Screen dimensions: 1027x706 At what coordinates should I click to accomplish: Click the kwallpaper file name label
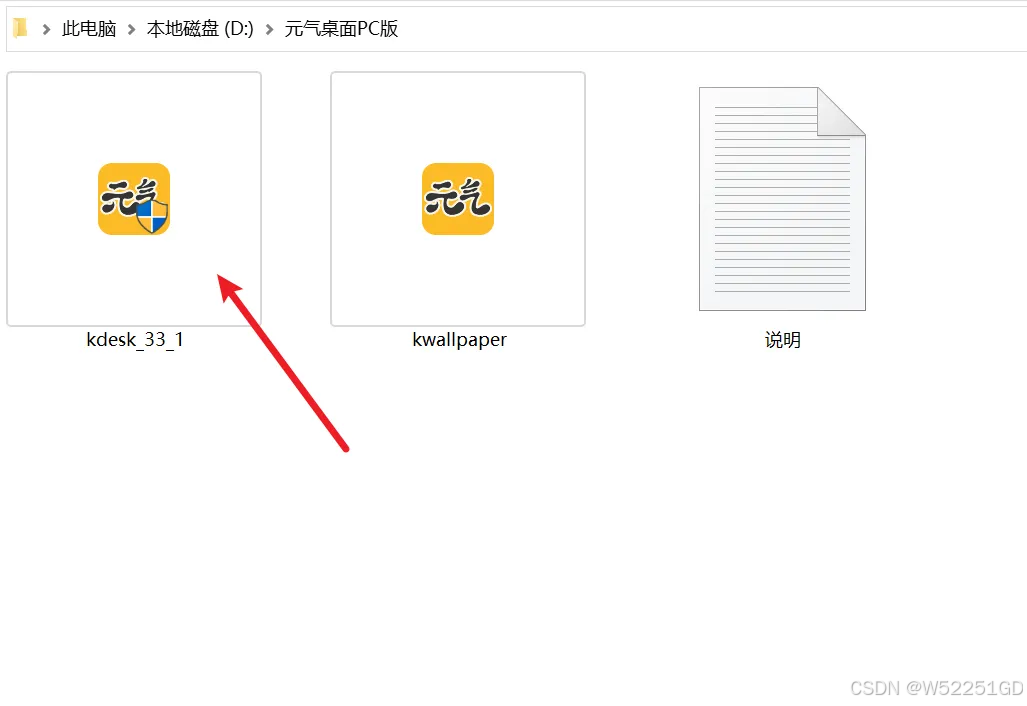pos(459,340)
